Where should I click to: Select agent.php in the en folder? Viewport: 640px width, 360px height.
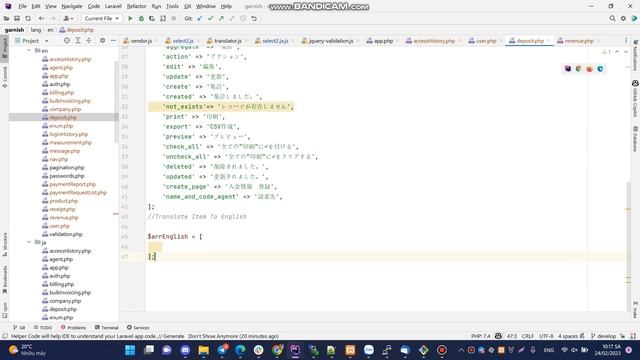pos(61,67)
